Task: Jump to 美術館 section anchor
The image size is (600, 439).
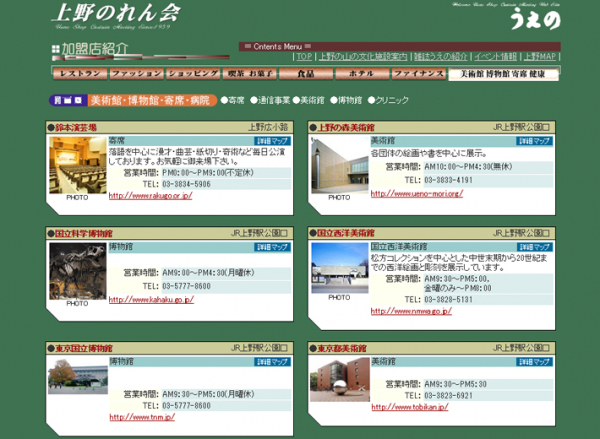Action: (x=309, y=100)
